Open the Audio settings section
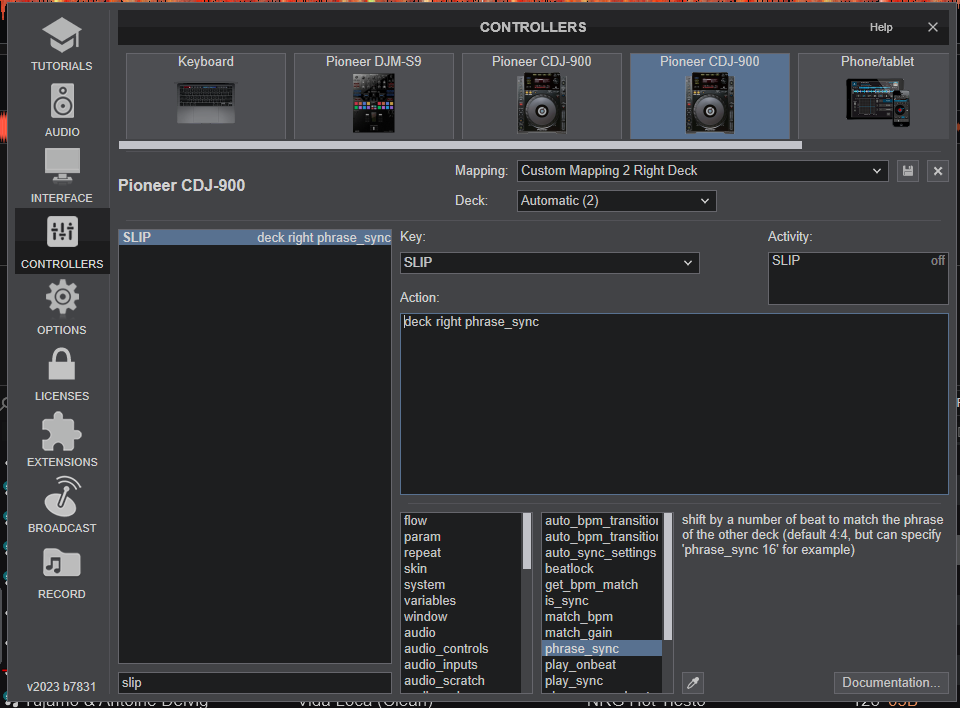 (x=62, y=110)
